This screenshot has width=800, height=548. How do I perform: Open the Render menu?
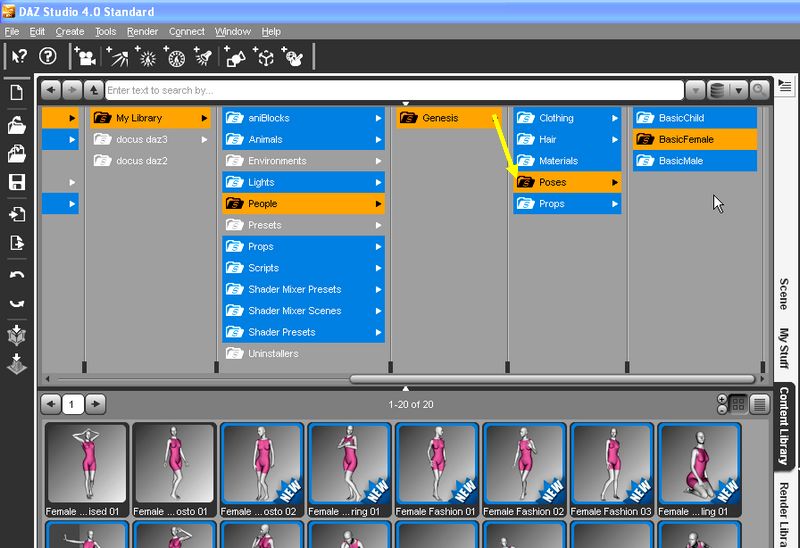pyautogui.click(x=142, y=31)
